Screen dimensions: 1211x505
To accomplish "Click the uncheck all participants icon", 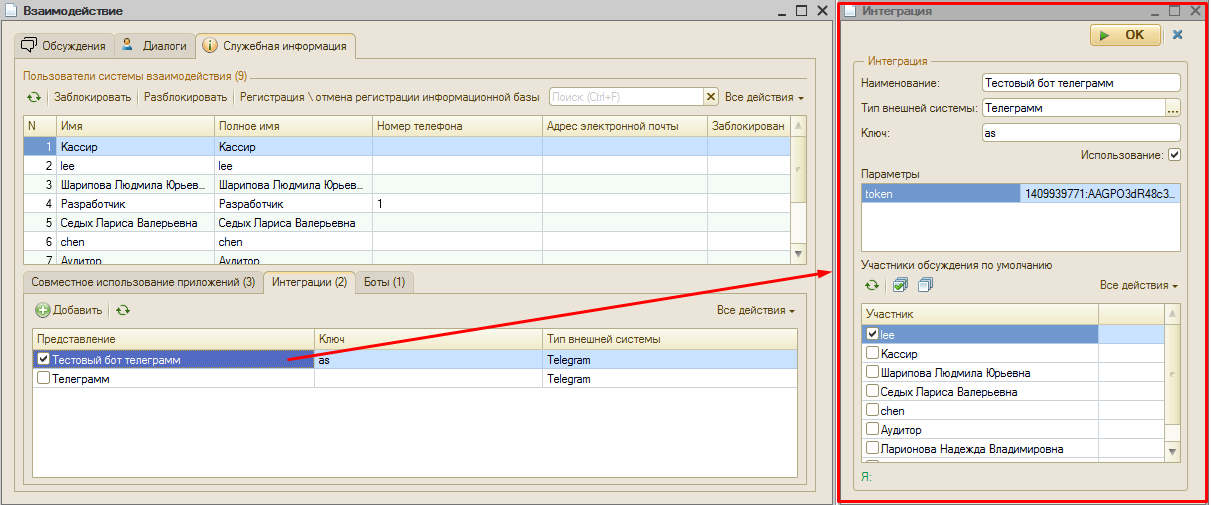I will point(925,285).
